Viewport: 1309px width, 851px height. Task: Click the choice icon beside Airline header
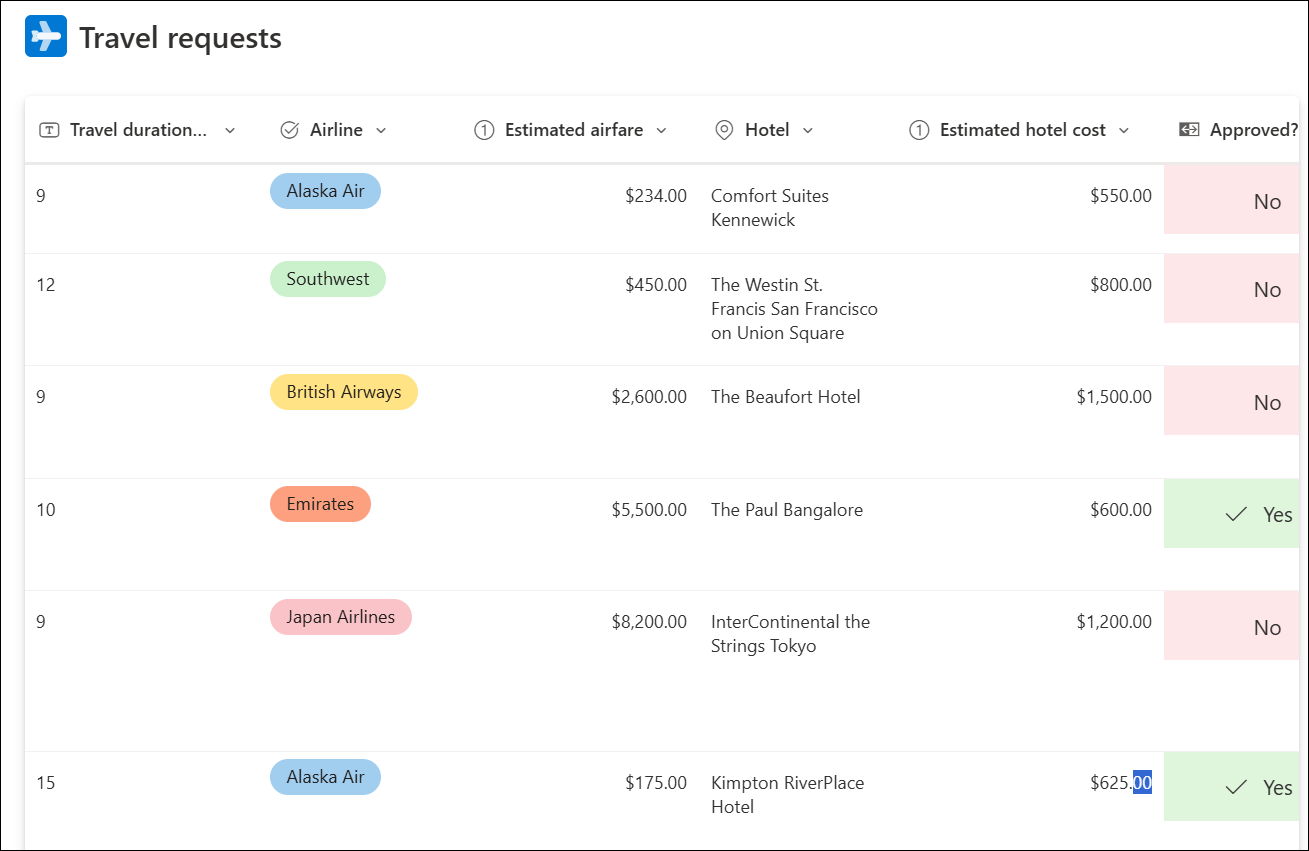[289, 129]
